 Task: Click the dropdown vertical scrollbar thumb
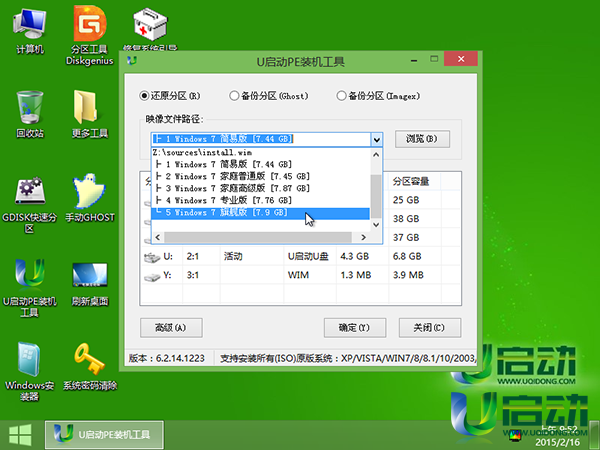tap(376, 196)
